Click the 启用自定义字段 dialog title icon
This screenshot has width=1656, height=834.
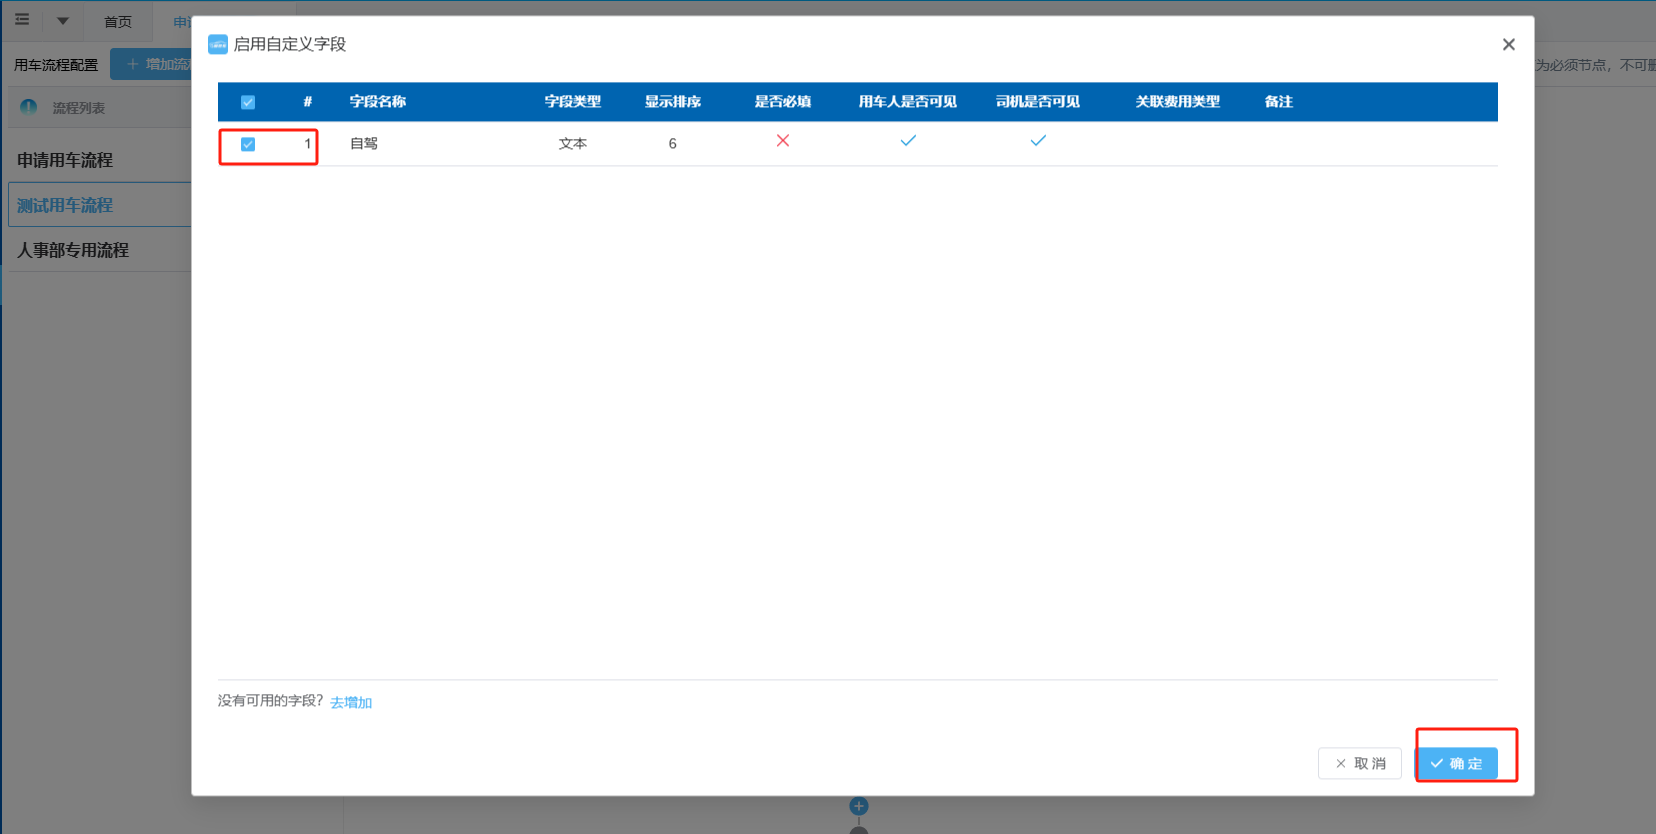coord(217,44)
